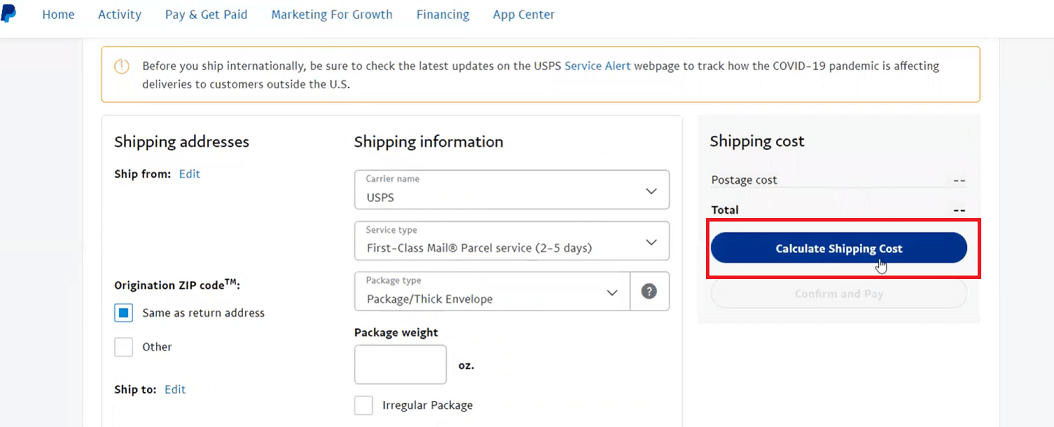Open Pay & Get Paid menu
Viewport: 1054px width, 427px height.
[206, 14]
